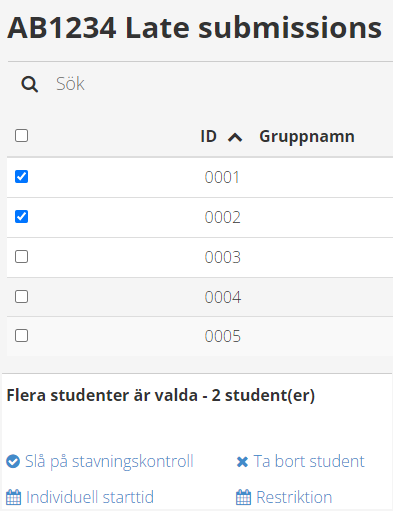393x511 pixels.
Task: Focus the Sök search field
Action: click(220, 84)
